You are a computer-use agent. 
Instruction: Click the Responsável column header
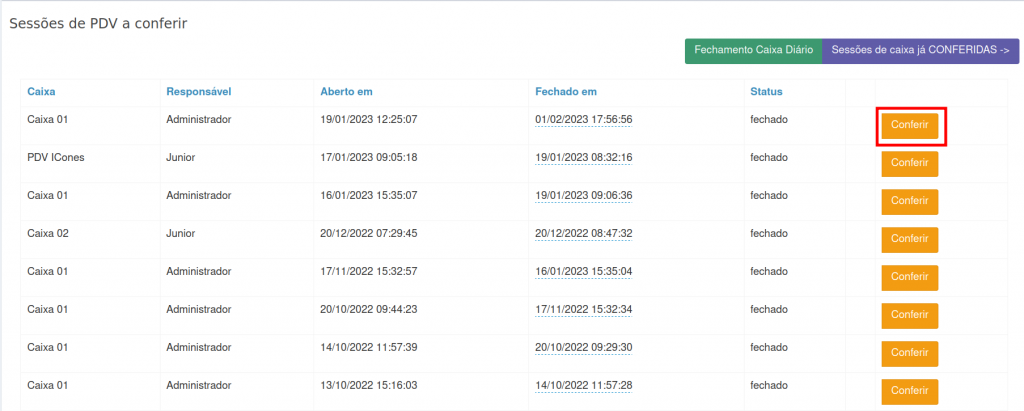pyautogui.click(x=199, y=92)
